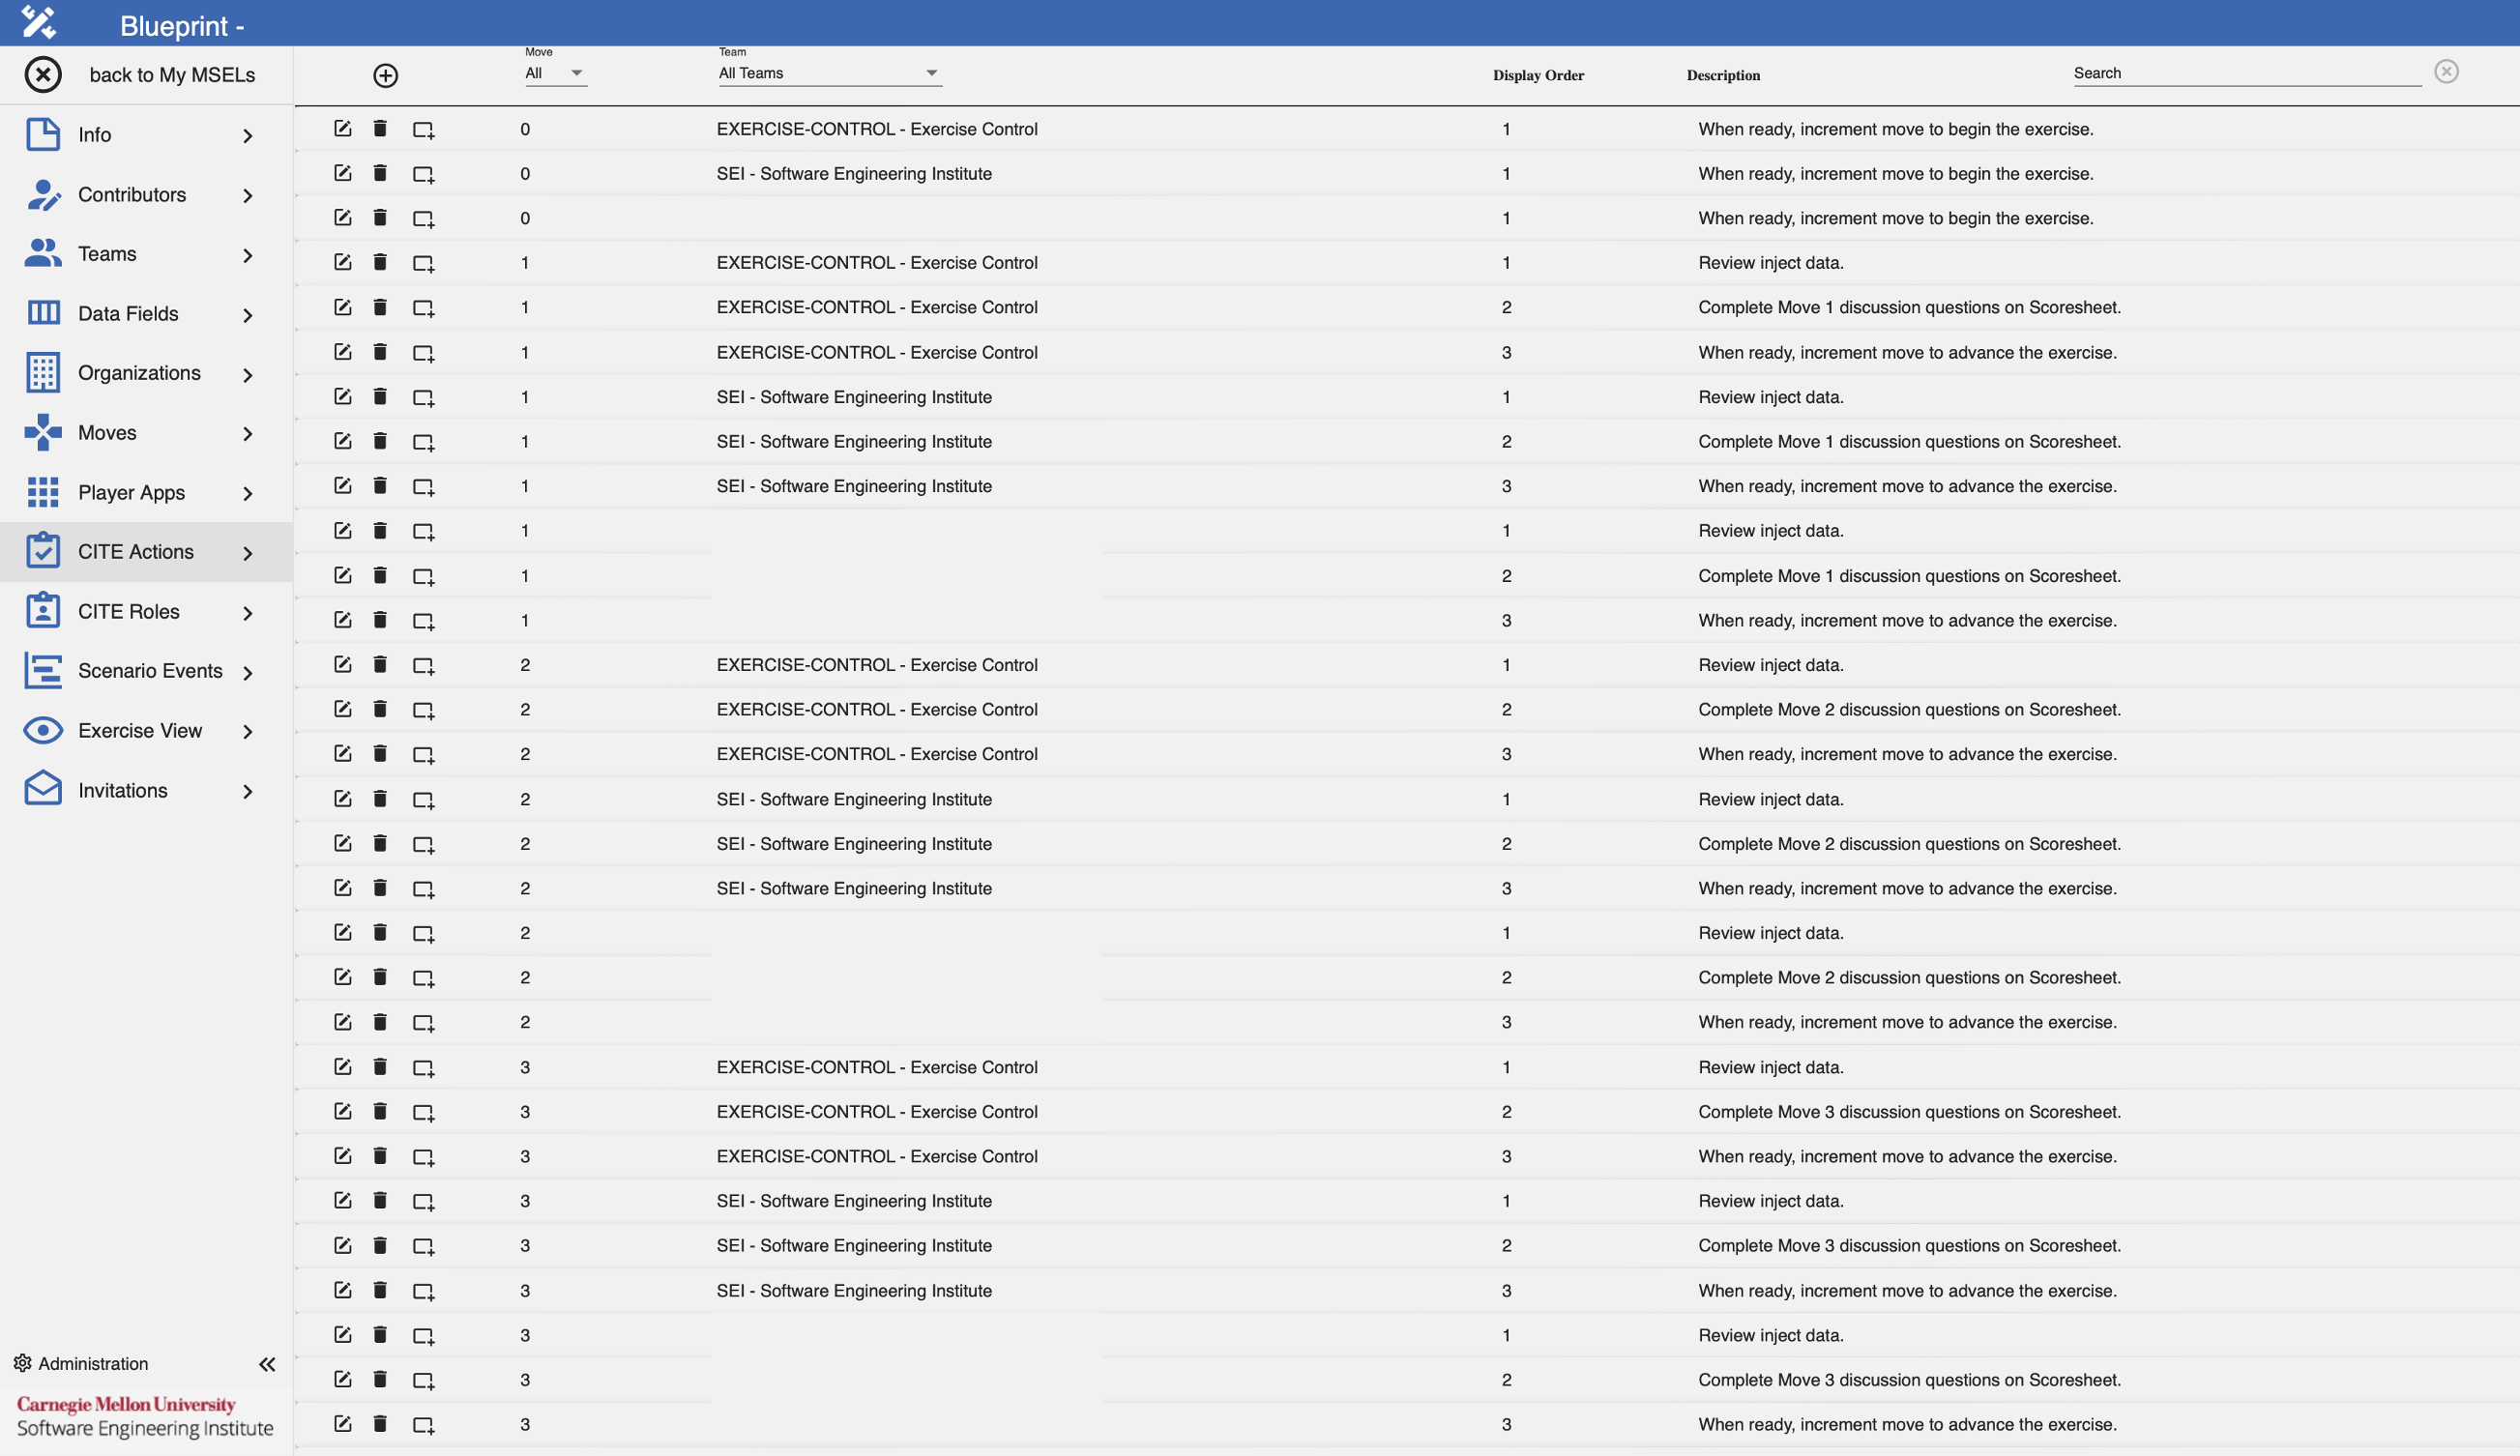Expand the Organizations sidebar section
The image size is (2520, 1456).
click(43, 372)
